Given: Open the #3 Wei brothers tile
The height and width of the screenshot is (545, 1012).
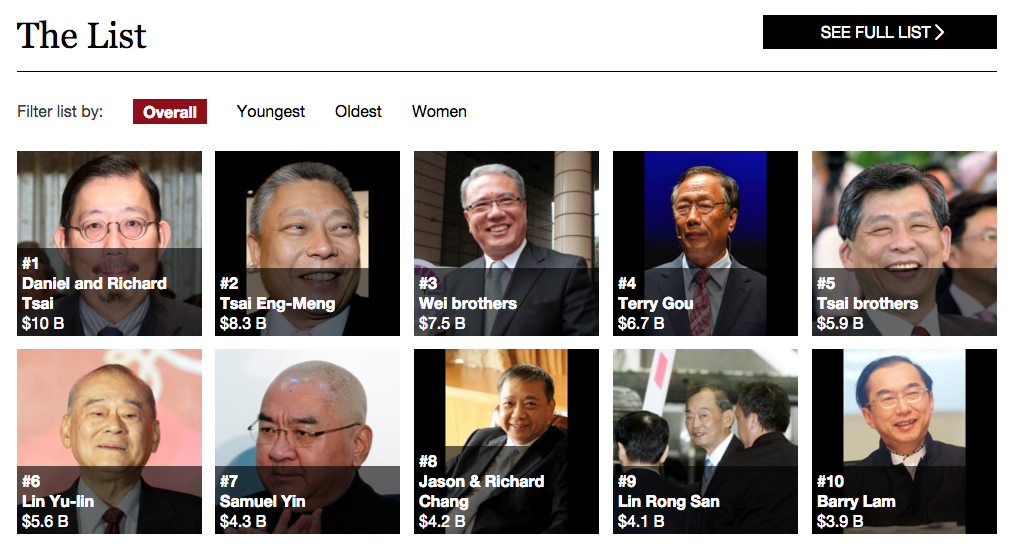Looking at the screenshot, I should pyautogui.click(x=506, y=243).
